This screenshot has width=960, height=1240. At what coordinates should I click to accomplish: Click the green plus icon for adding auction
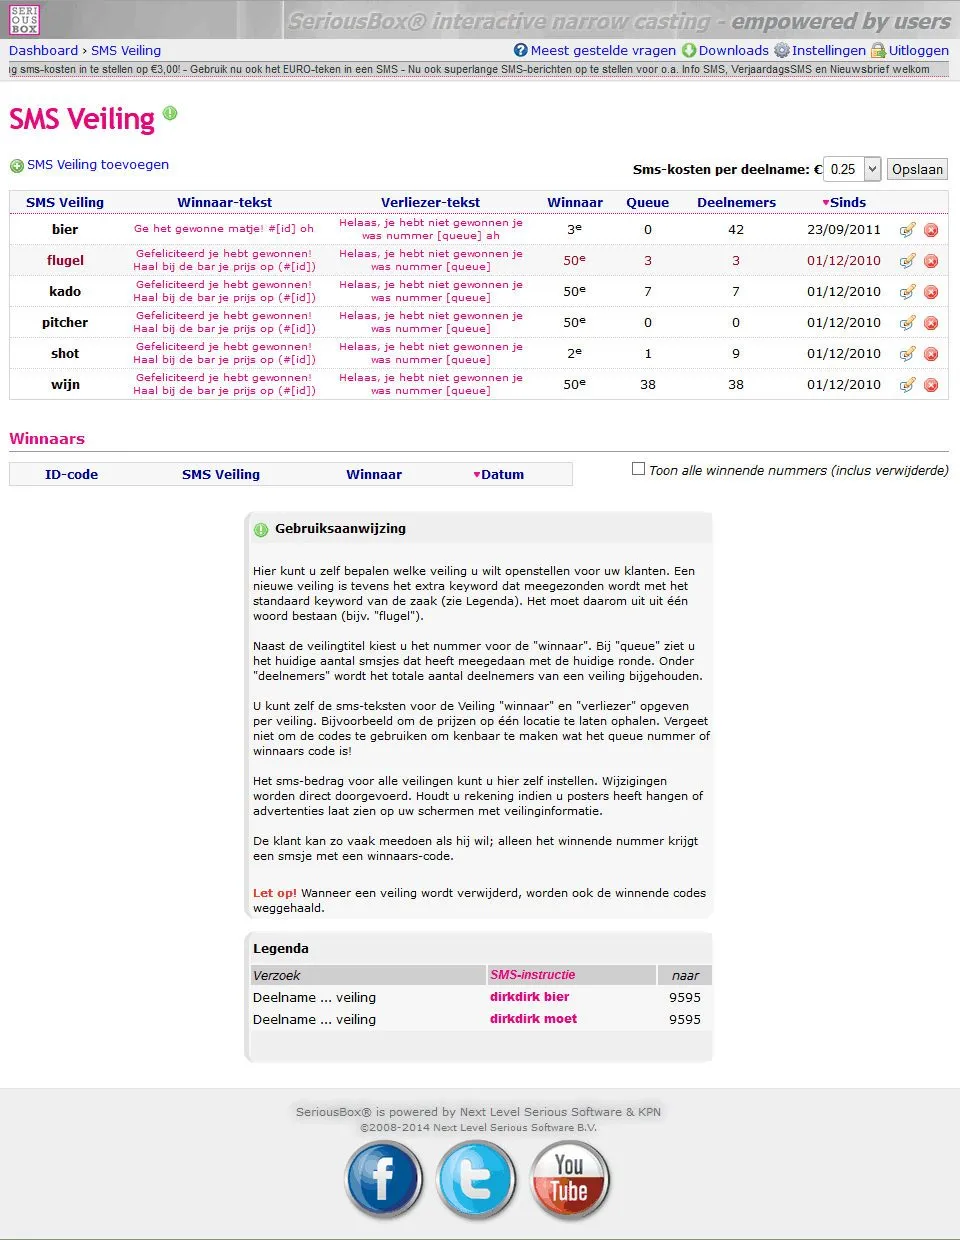coord(16,166)
